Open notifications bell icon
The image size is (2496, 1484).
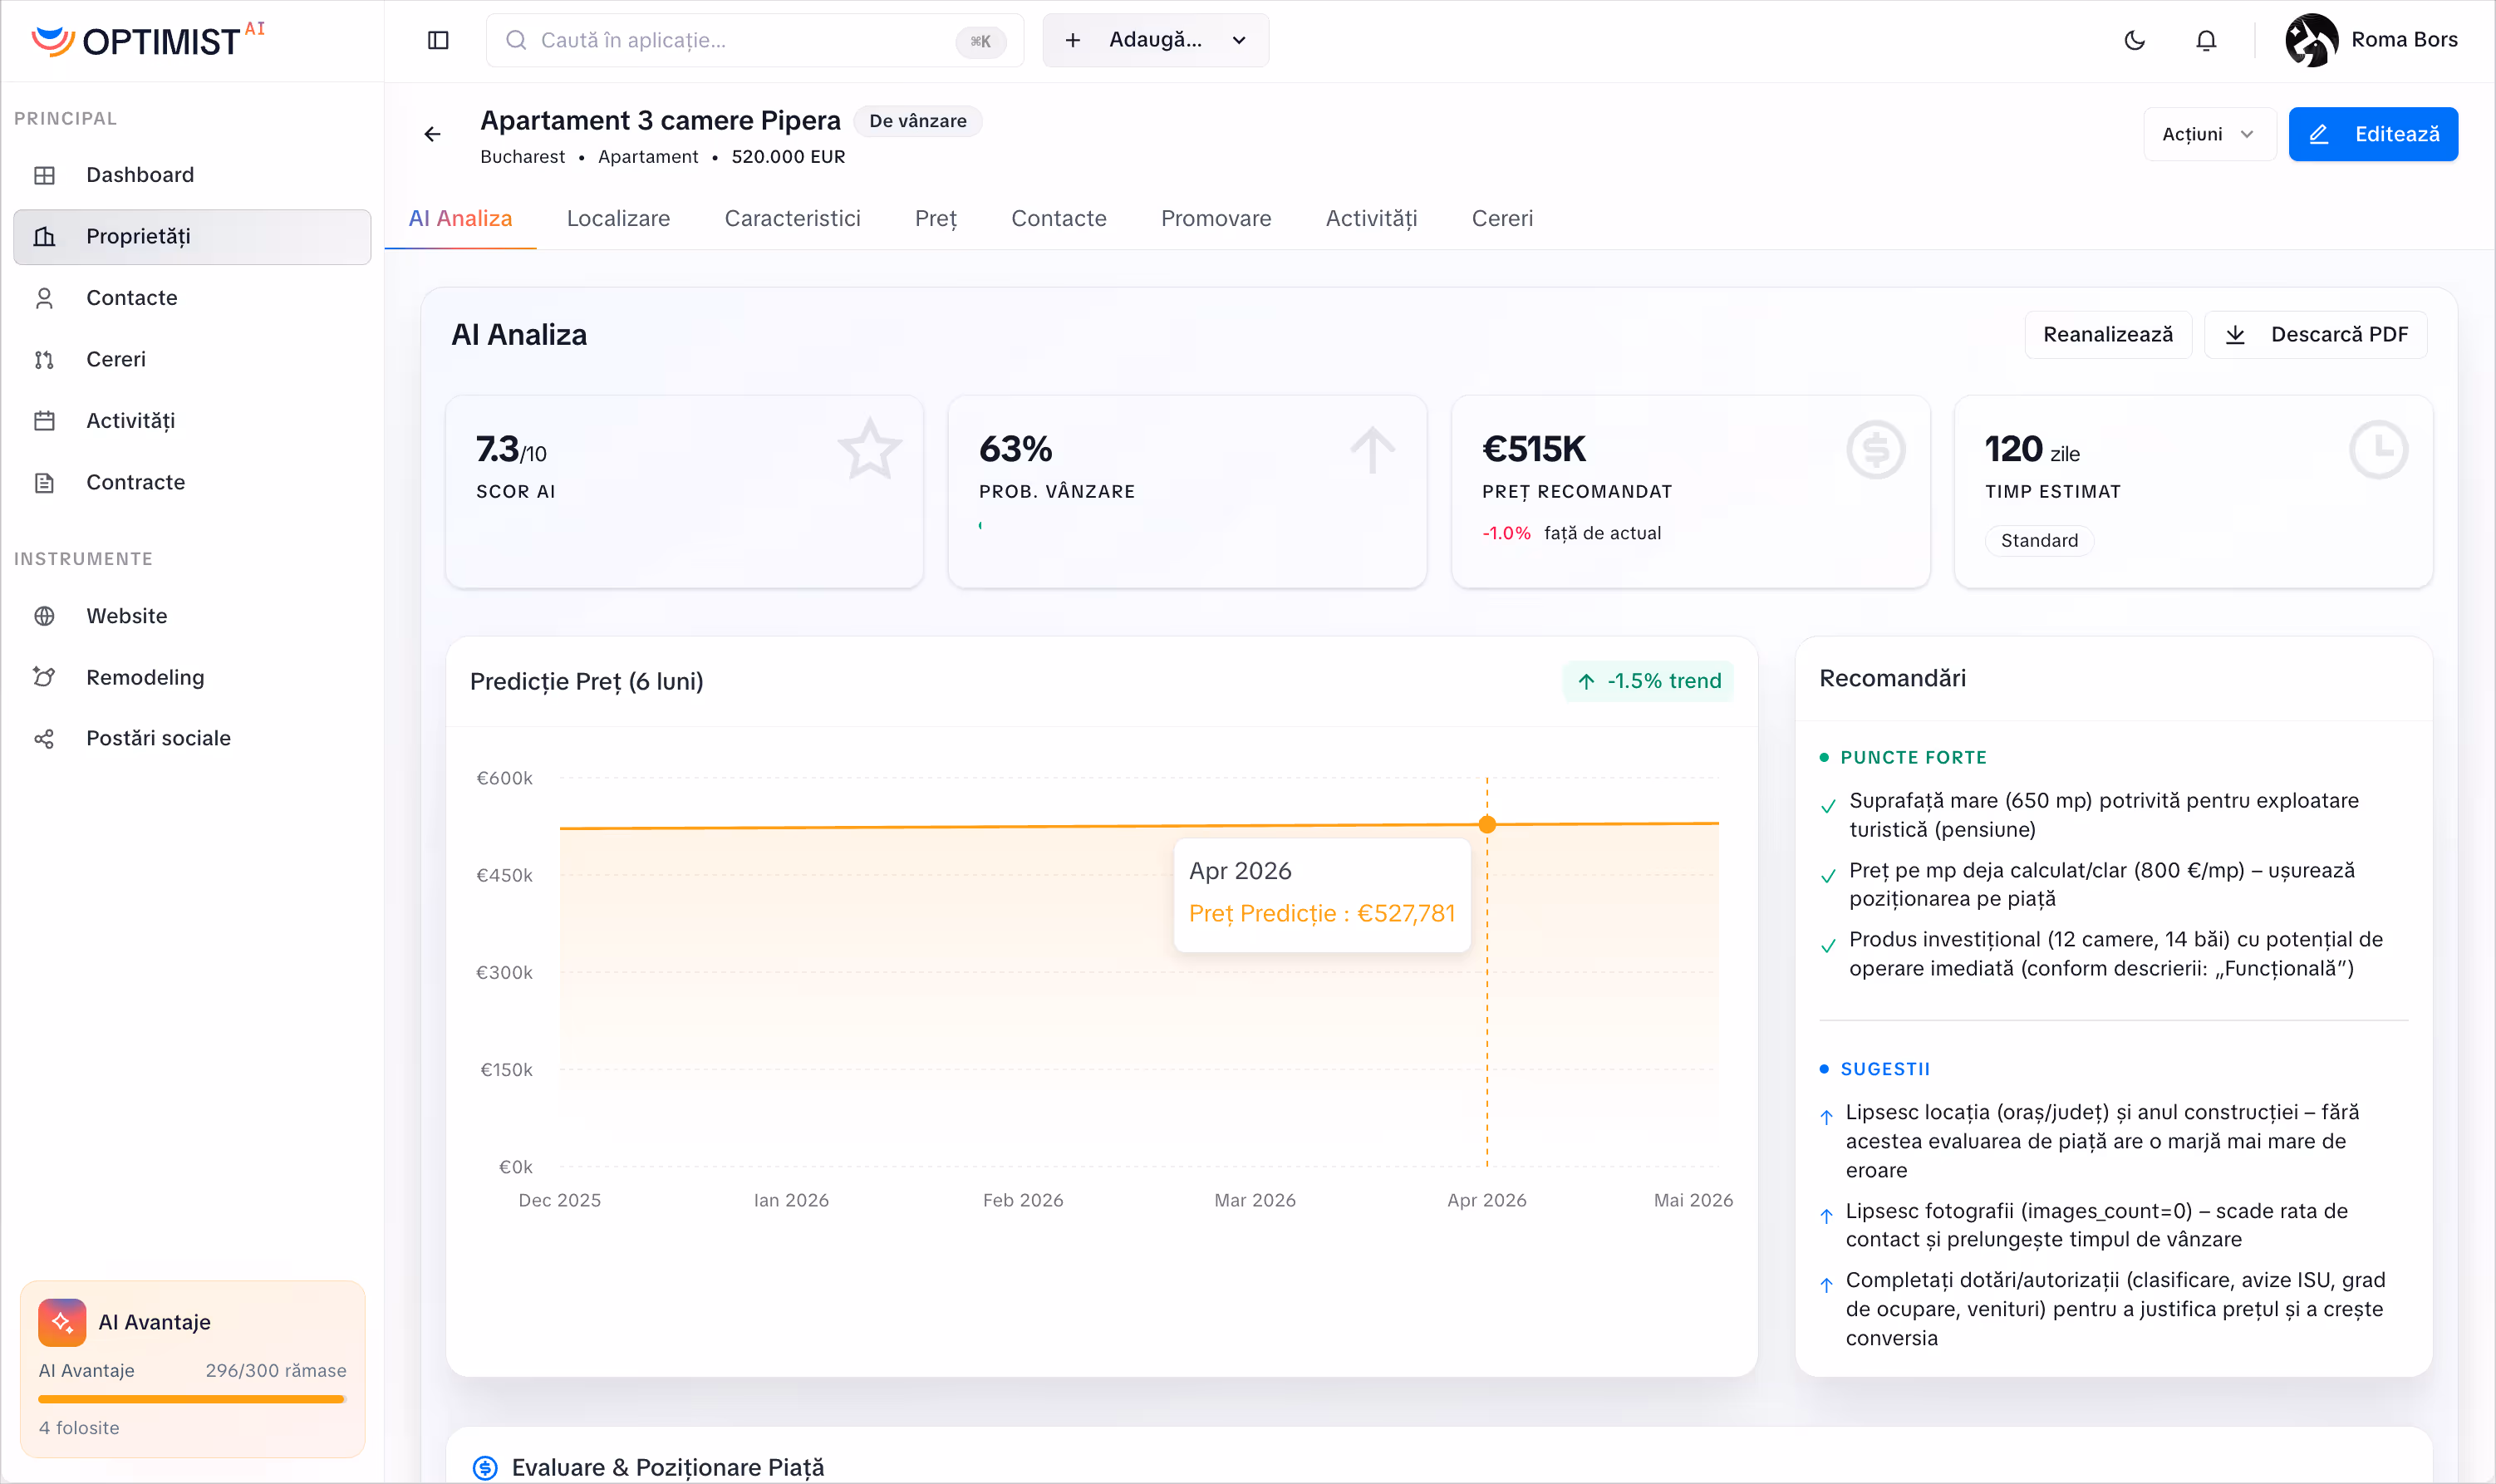2206,40
